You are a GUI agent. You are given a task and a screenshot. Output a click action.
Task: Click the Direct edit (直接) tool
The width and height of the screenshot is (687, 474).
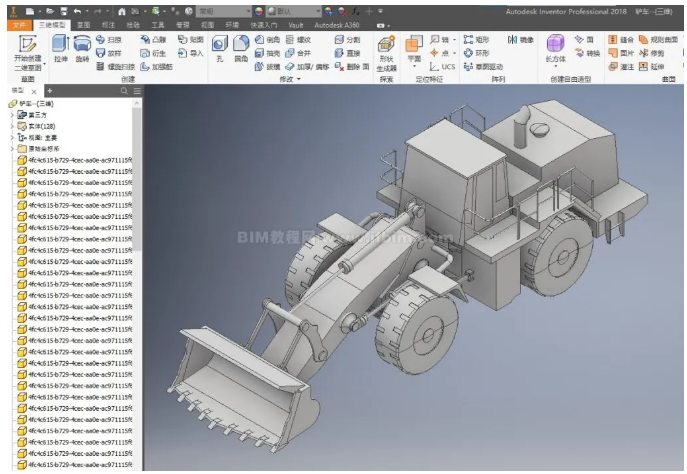click(347, 53)
